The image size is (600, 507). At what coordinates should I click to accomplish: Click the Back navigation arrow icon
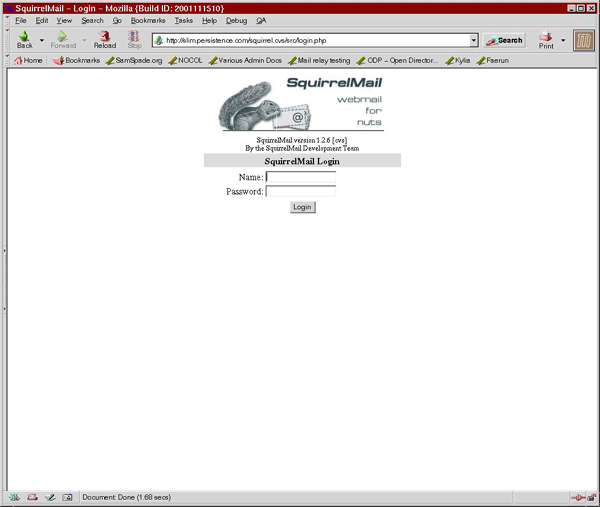click(24, 37)
